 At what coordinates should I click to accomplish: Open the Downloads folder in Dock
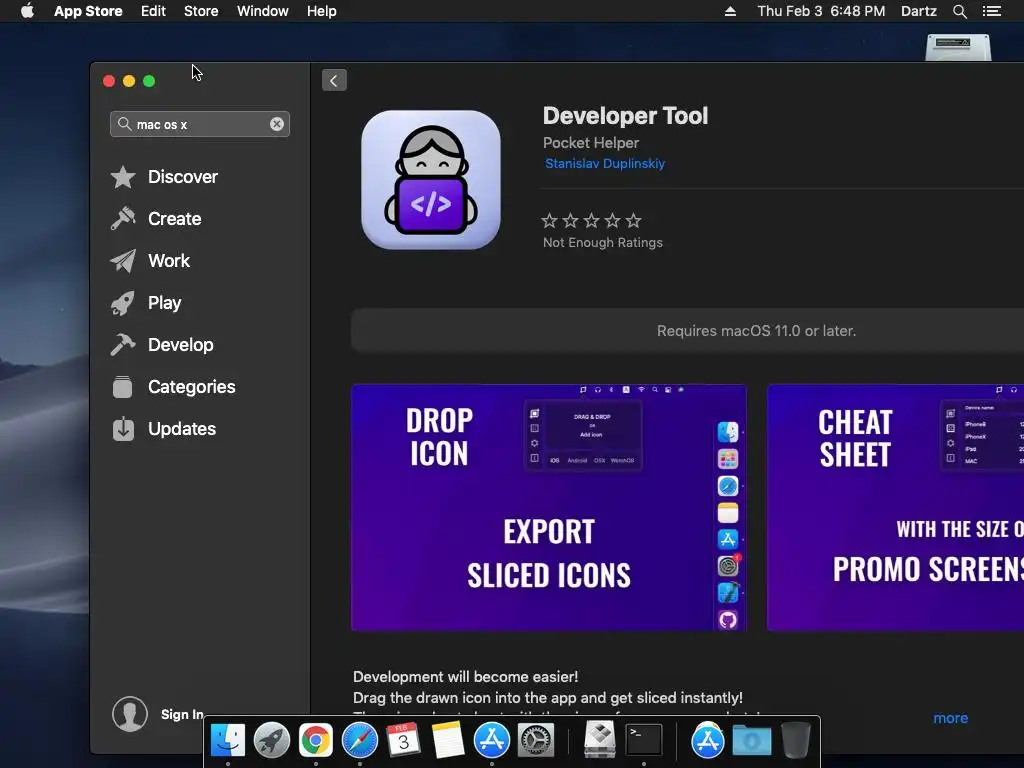click(x=752, y=740)
